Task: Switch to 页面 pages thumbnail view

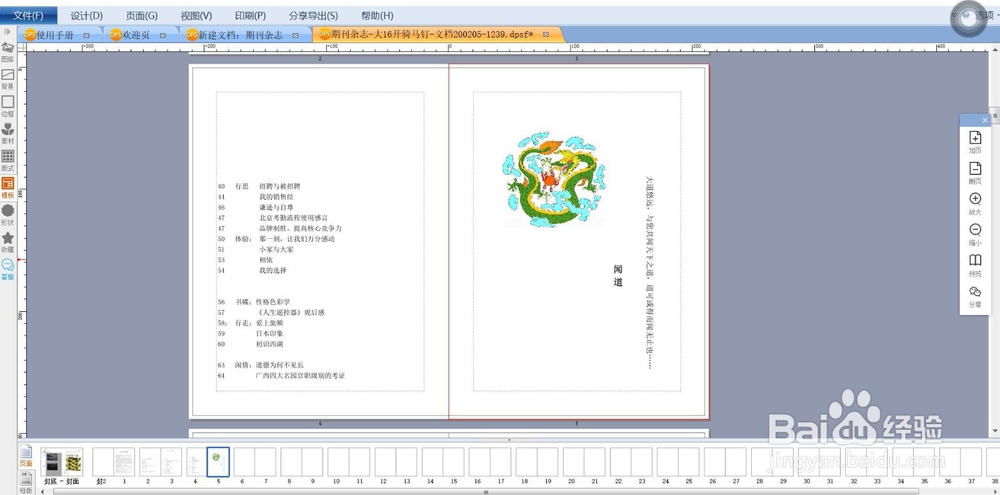Action: click(x=26, y=457)
